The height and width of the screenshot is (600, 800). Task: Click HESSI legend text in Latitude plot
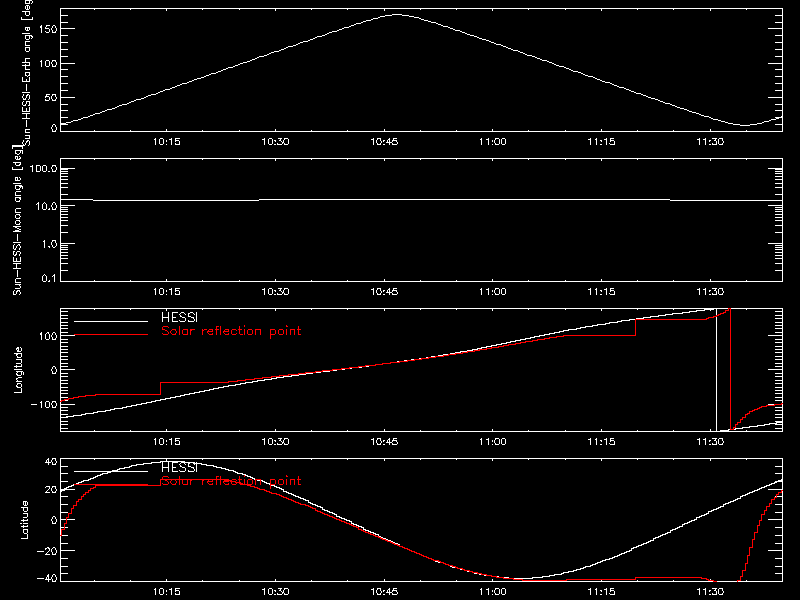[x=179, y=467]
